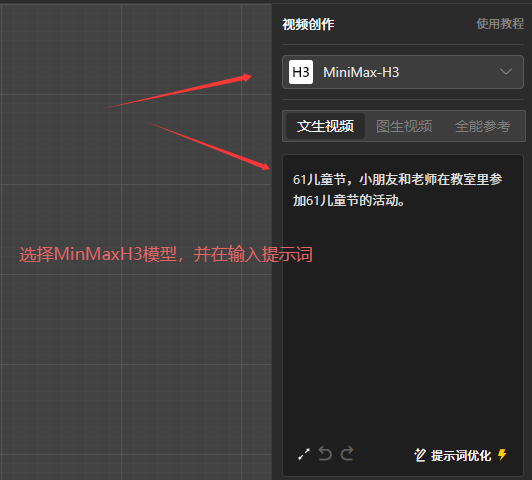Click the 视频创作 panel title
The height and width of the screenshot is (480, 532).
[308, 24]
